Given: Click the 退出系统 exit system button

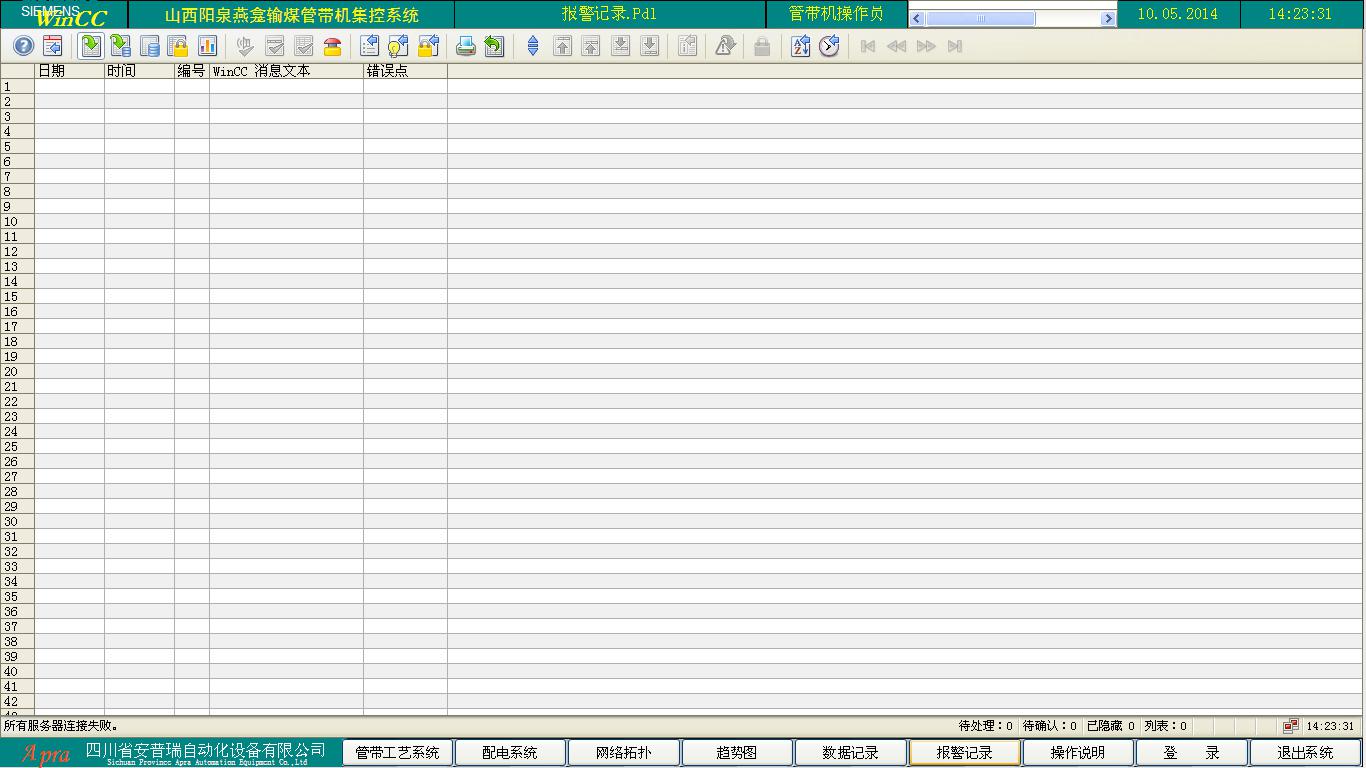Looking at the screenshot, I should click(1305, 753).
